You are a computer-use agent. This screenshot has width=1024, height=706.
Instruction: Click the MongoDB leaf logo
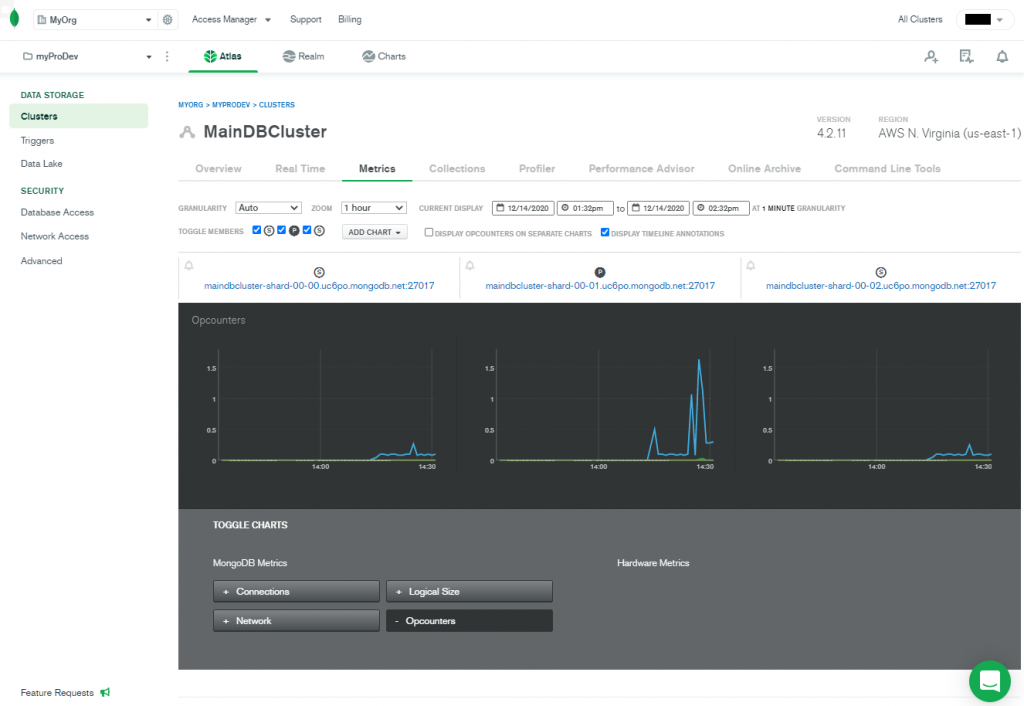14,19
